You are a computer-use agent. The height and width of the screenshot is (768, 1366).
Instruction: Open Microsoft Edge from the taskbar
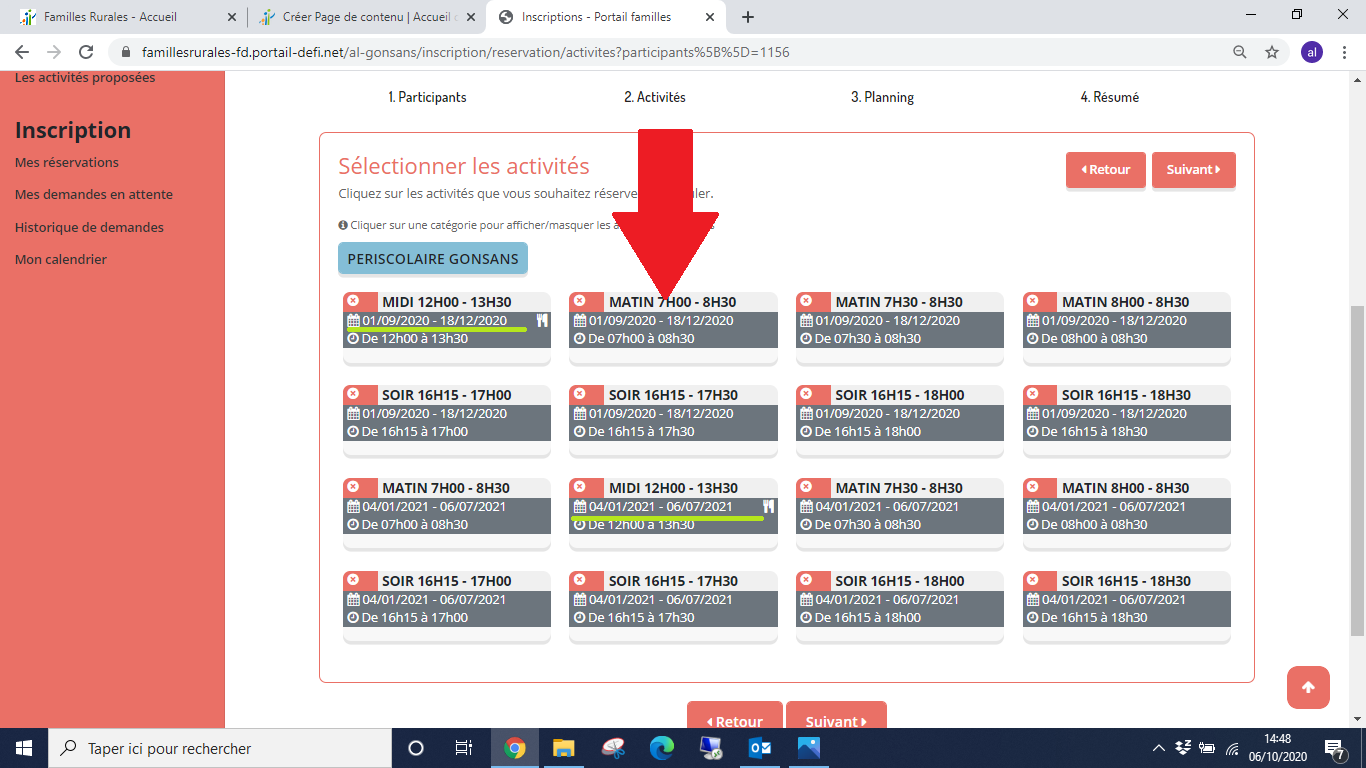pos(662,748)
